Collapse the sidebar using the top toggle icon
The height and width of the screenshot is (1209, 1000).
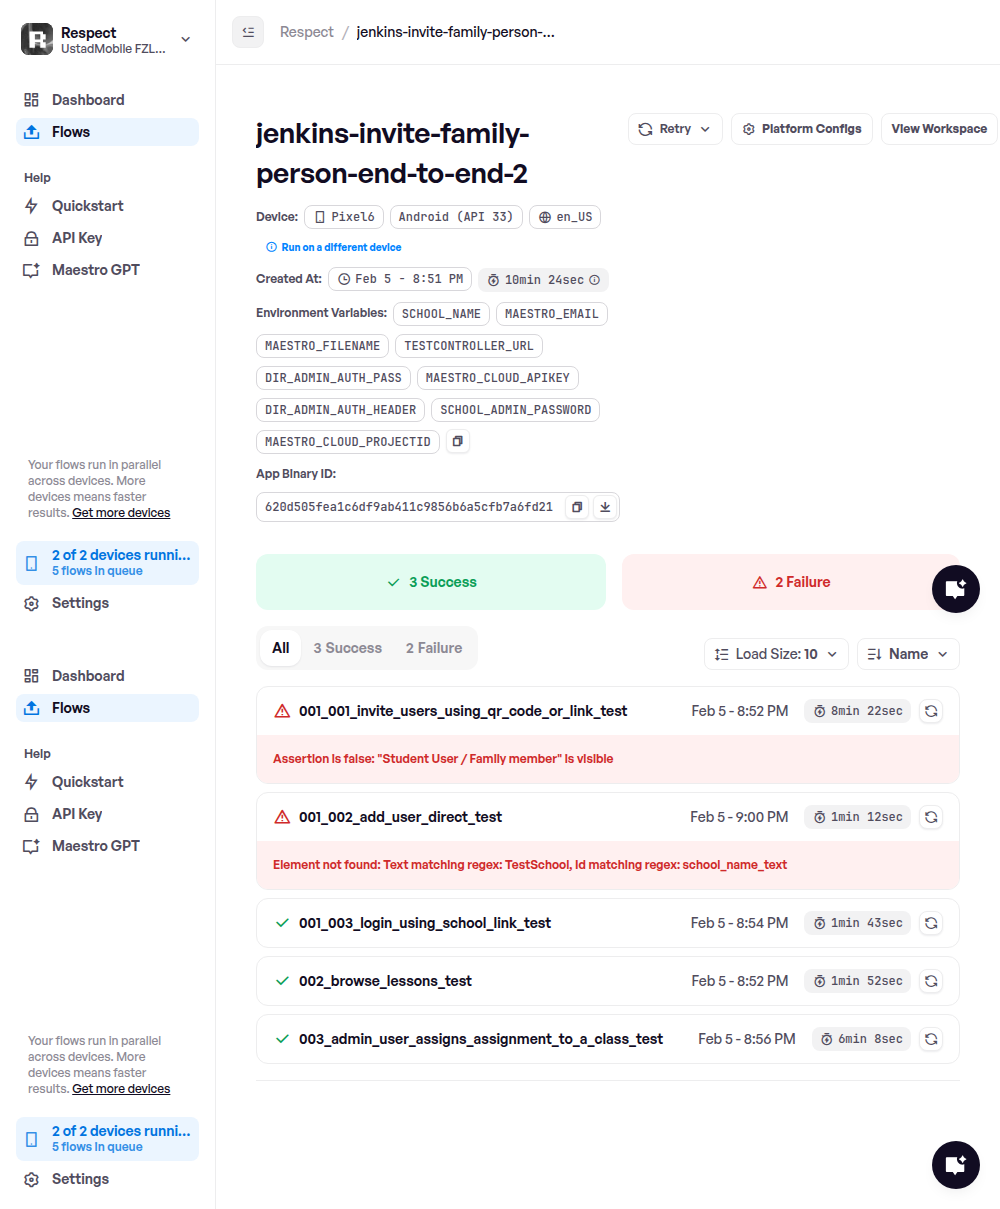click(248, 32)
